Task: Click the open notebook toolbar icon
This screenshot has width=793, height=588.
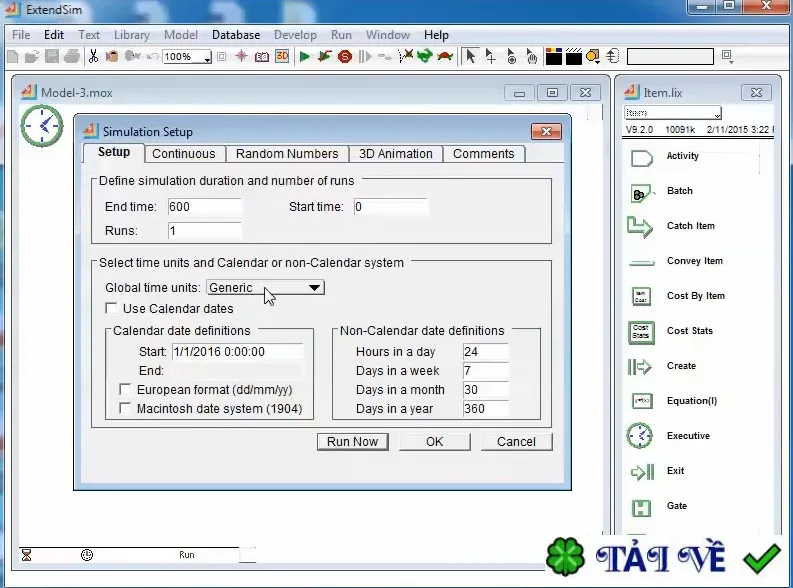Action: pos(261,57)
